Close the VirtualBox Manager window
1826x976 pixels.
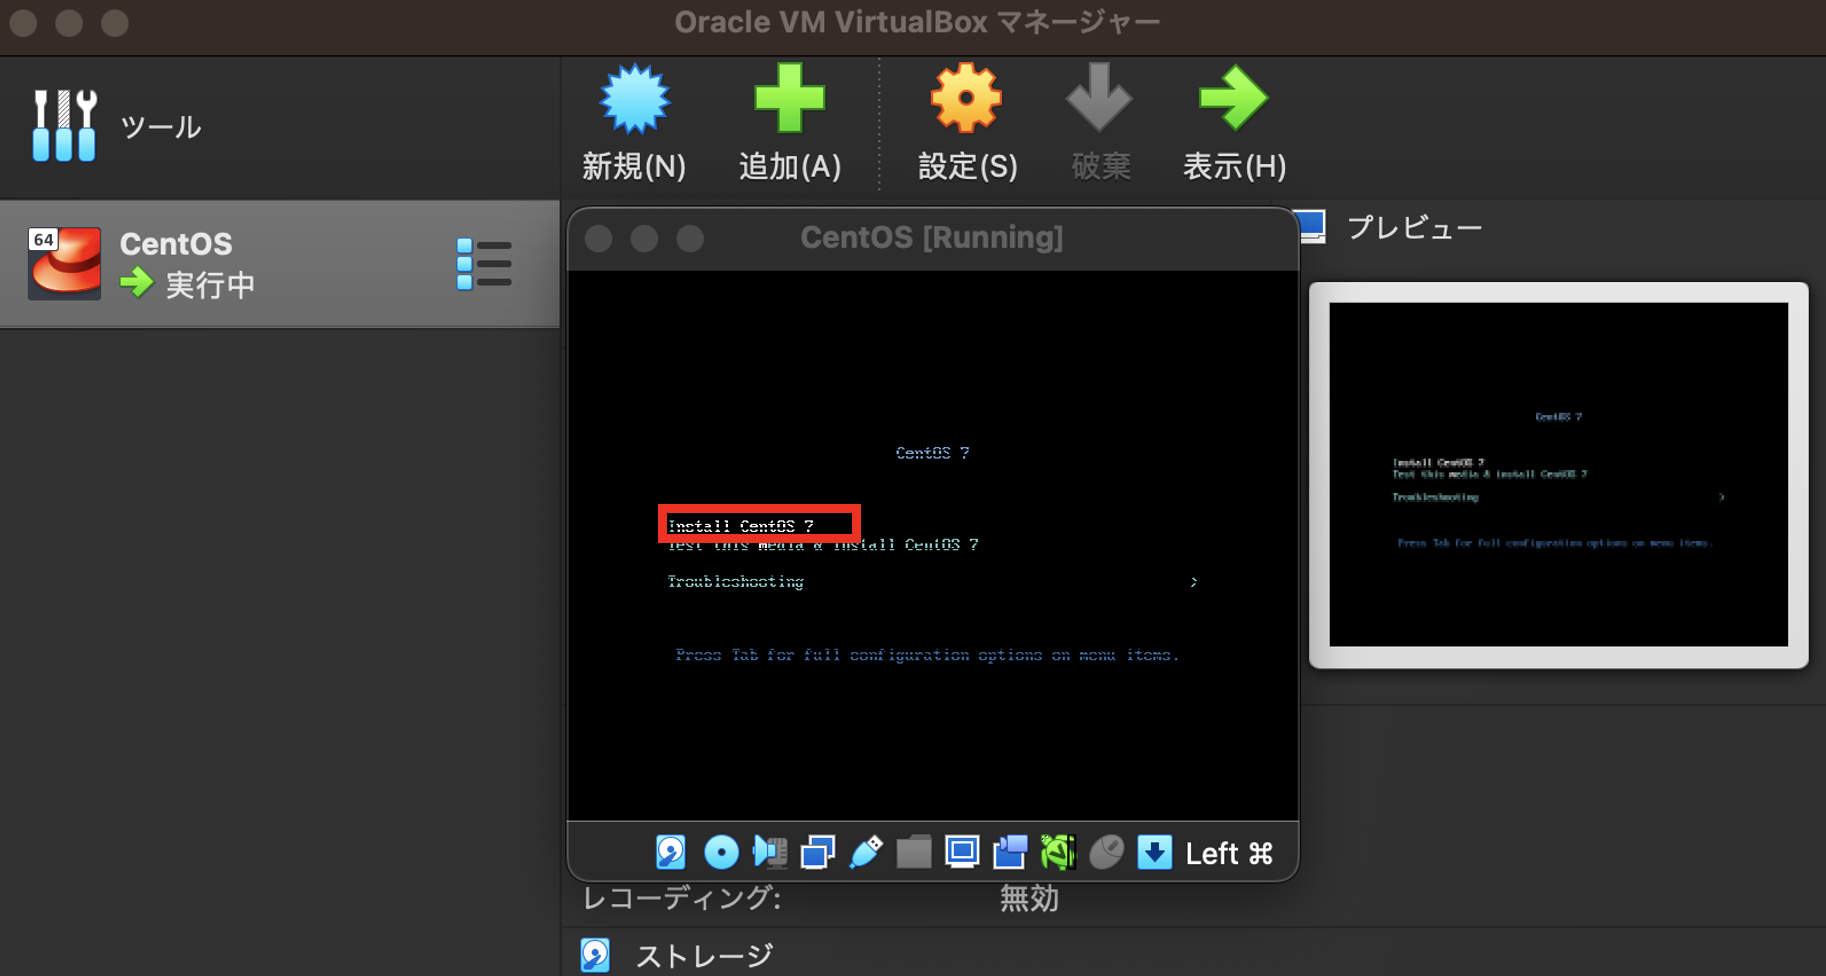tap(23, 23)
